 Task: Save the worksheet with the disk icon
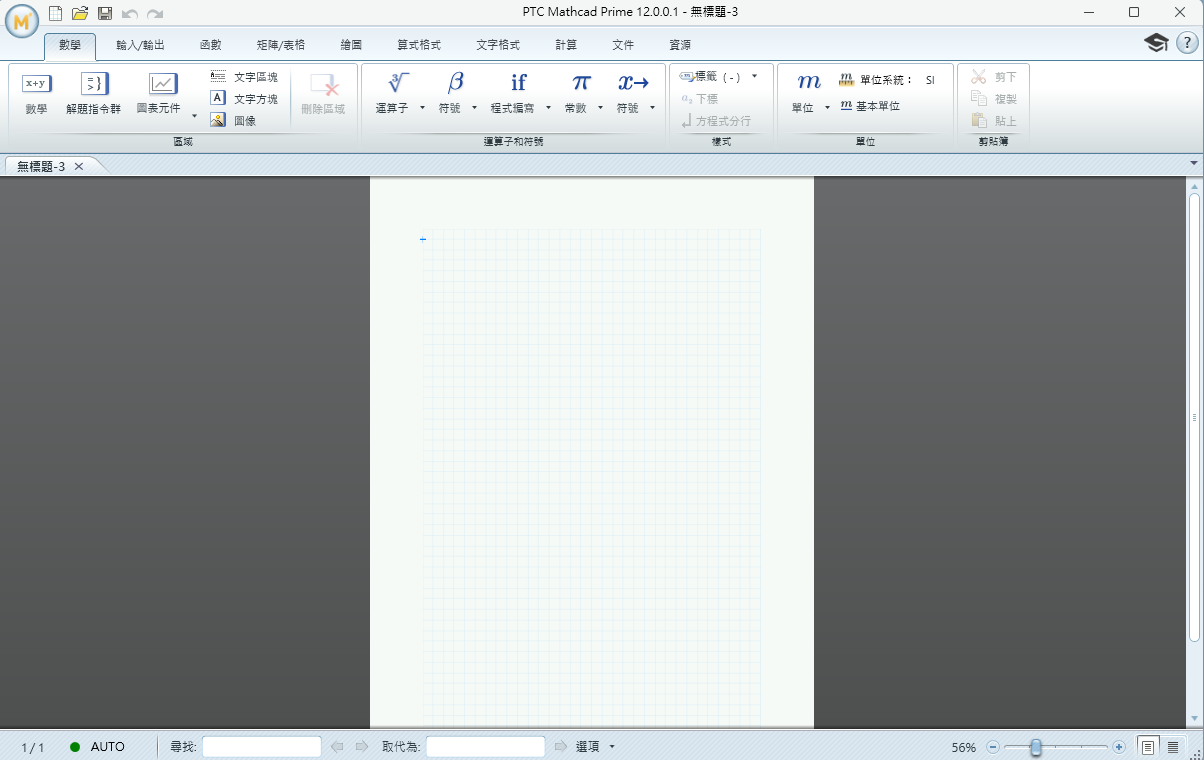[x=105, y=13]
